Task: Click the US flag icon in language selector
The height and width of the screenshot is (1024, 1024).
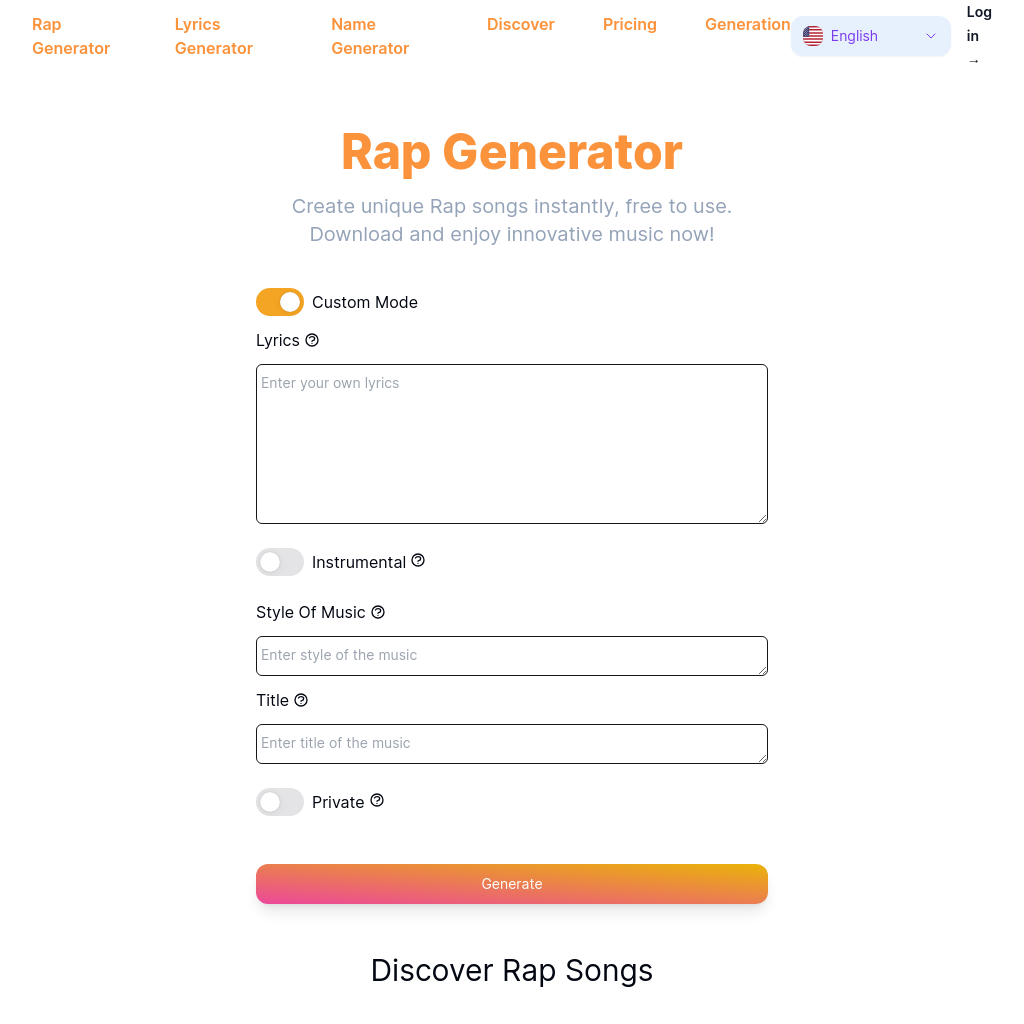Action: coord(812,35)
